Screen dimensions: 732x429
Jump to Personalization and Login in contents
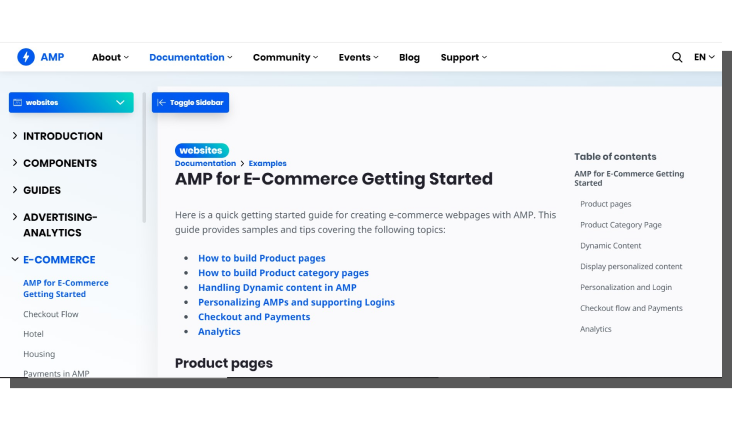[x=626, y=288]
